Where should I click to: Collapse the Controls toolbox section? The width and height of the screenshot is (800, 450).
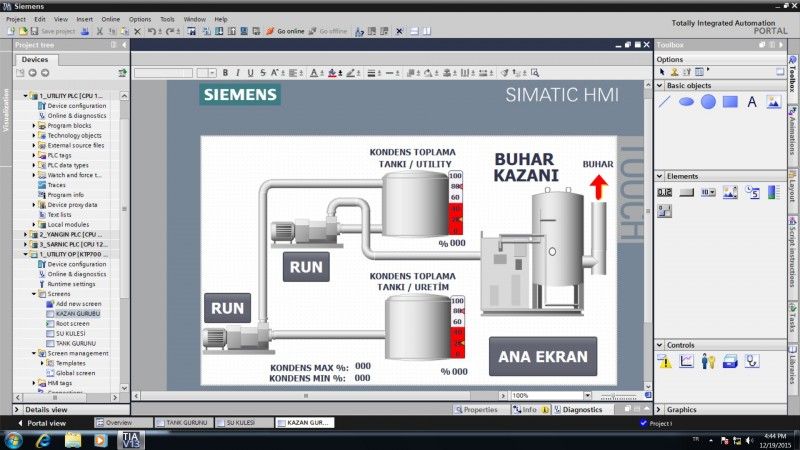(x=660, y=345)
